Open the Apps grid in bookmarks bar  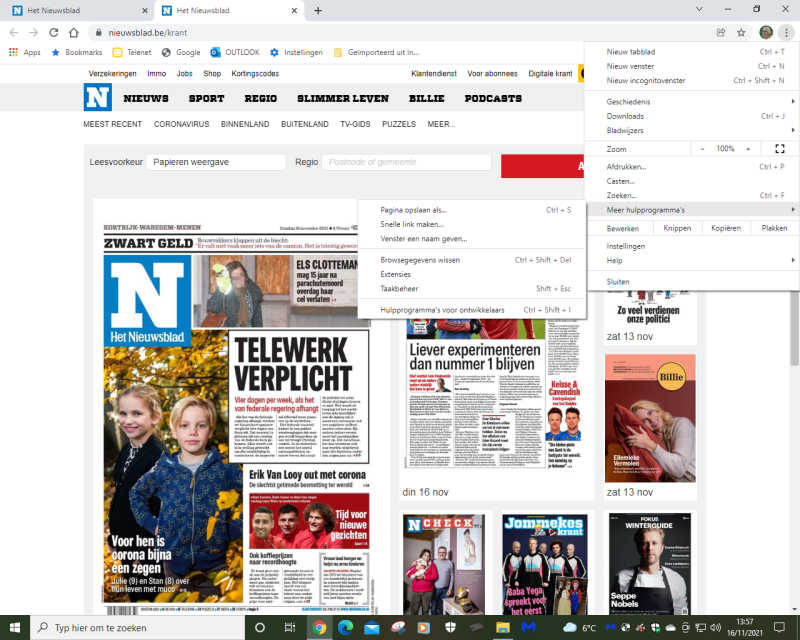coord(25,52)
